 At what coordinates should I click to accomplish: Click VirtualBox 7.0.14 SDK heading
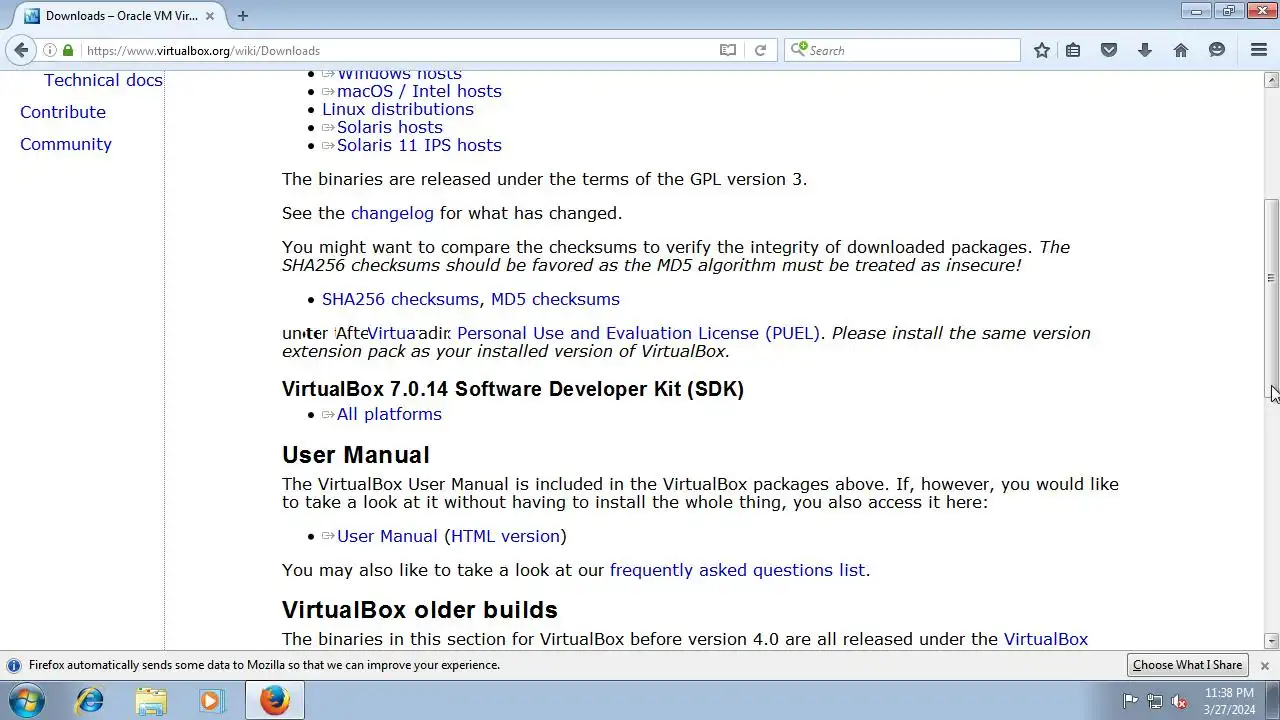pyautogui.click(x=513, y=389)
